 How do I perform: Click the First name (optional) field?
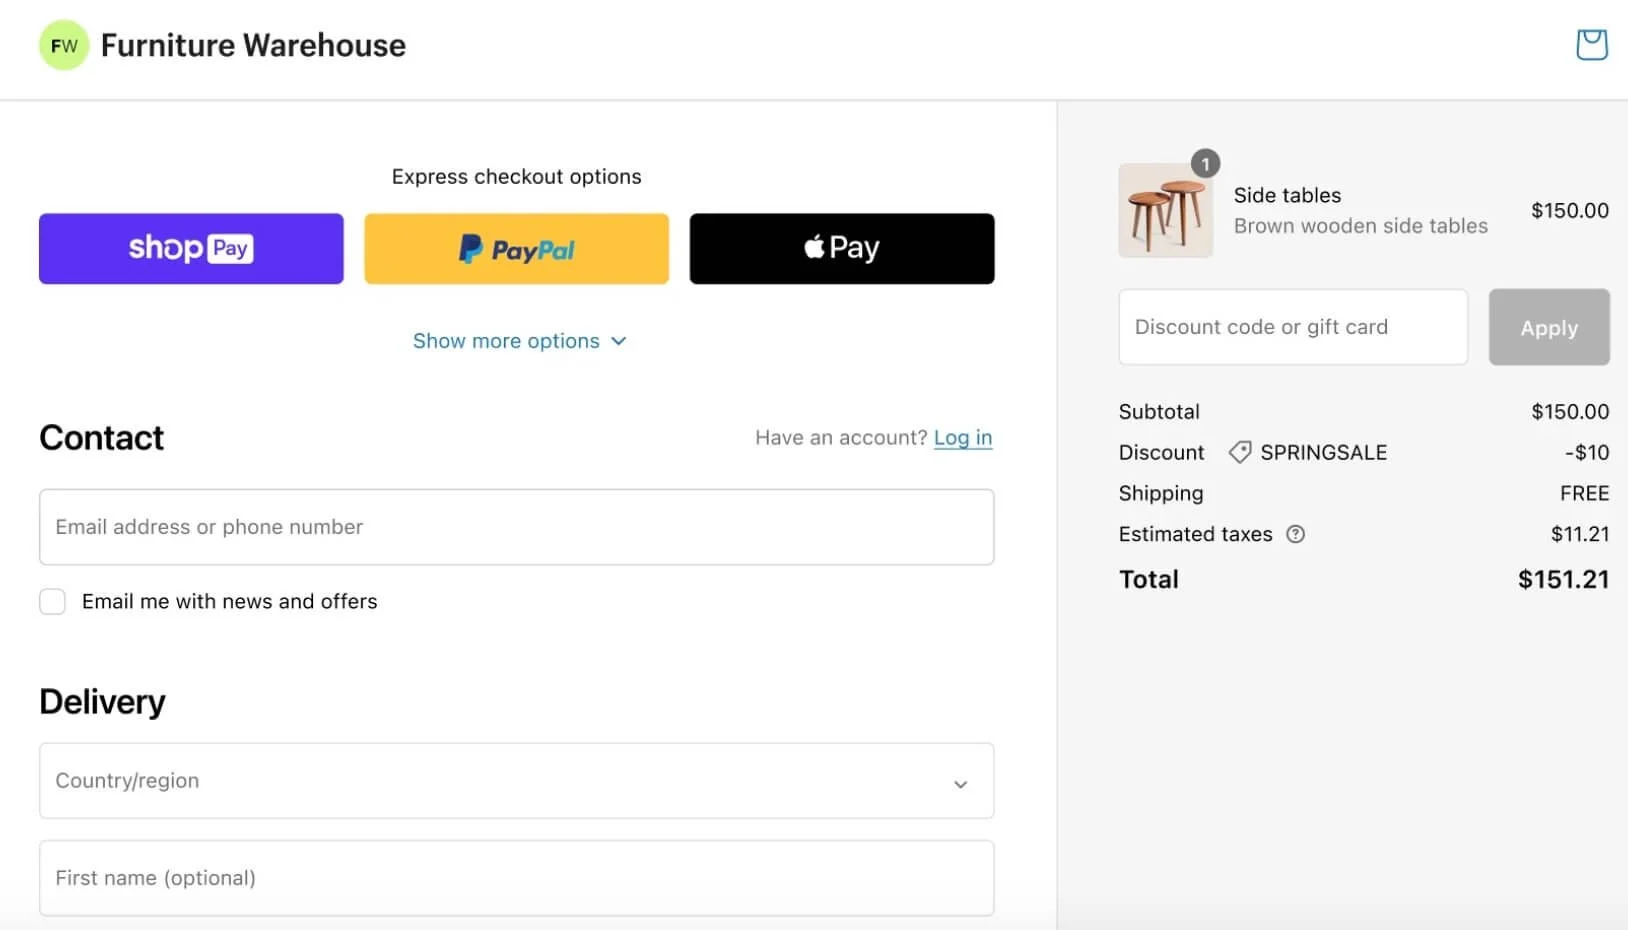pyautogui.click(x=516, y=878)
